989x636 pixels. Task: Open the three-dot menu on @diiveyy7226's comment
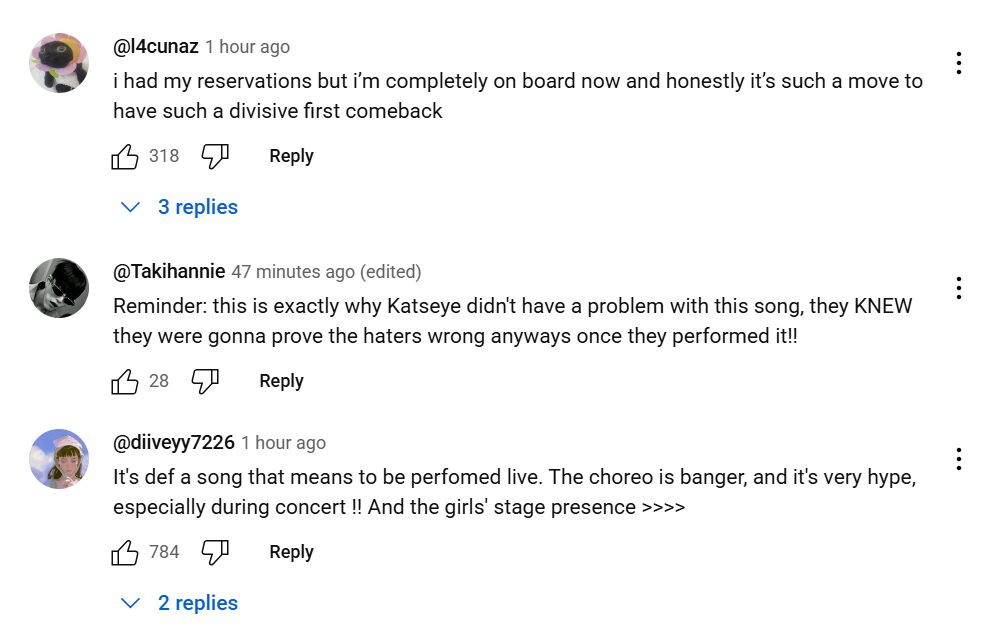coord(959,458)
